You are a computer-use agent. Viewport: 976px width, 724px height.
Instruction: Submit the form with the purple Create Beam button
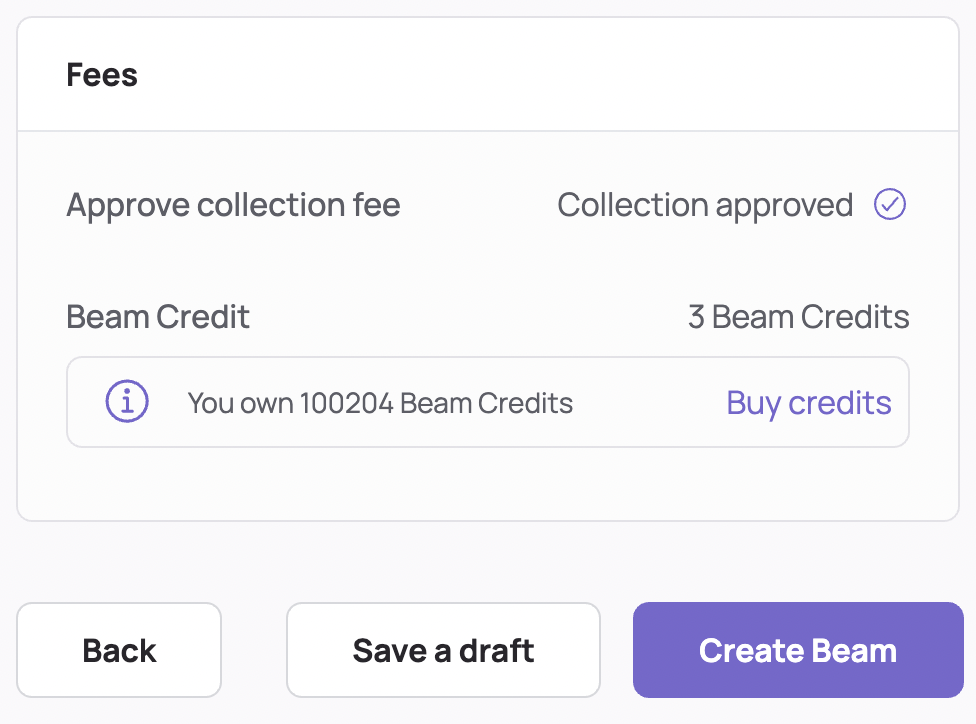(798, 650)
